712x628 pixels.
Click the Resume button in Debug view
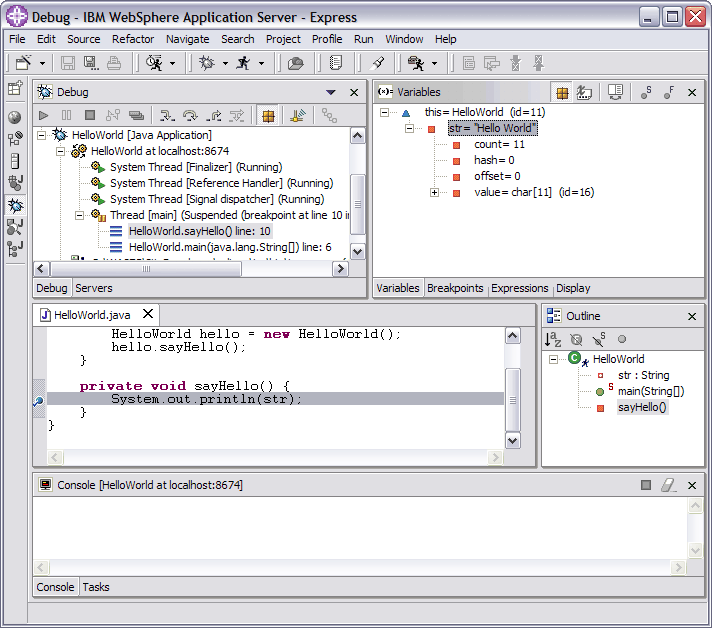[x=44, y=115]
